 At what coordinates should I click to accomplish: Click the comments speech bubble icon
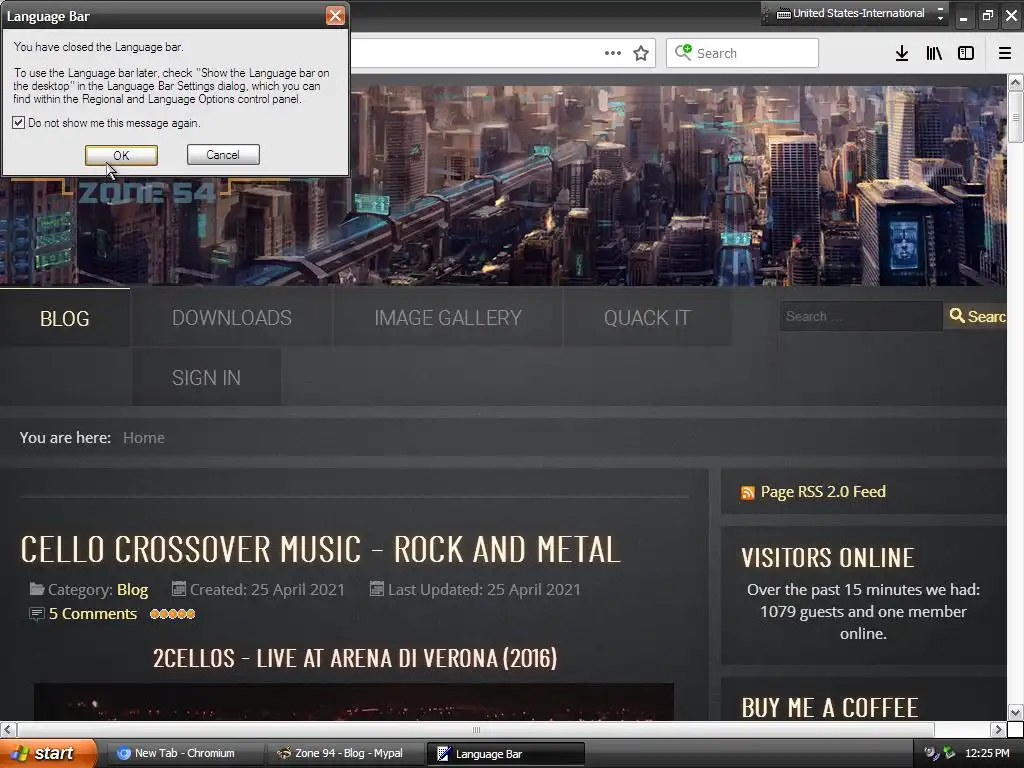37,615
